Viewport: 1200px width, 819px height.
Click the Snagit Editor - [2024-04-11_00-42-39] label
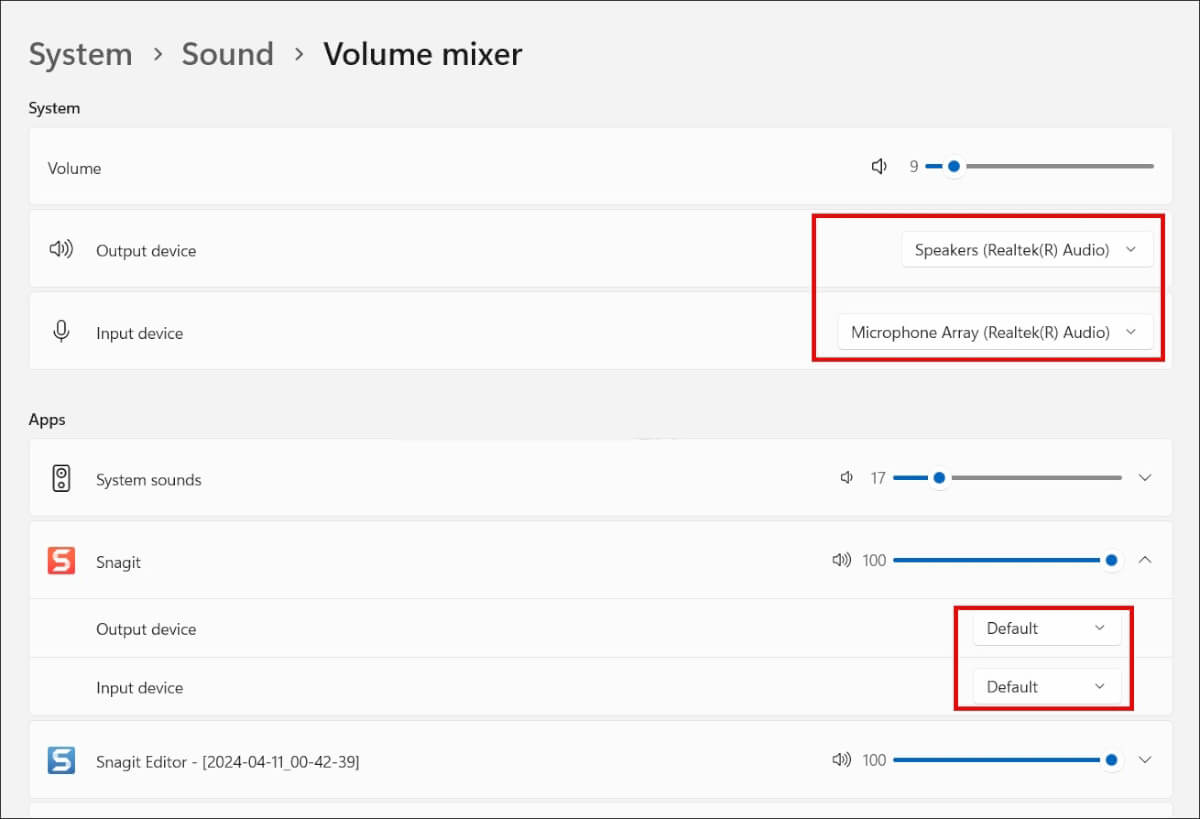click(x=227, y=762)
